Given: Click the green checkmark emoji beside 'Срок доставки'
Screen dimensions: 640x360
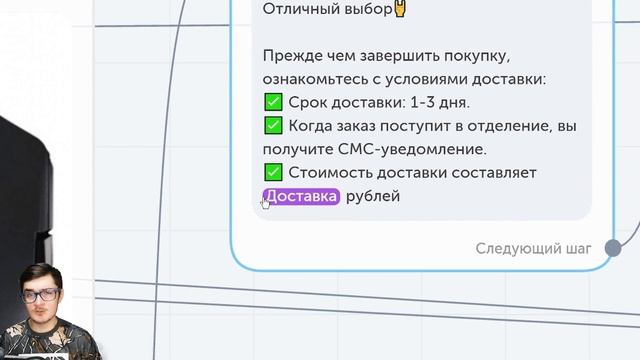Looking at the screenshot, I should point(273,102).
